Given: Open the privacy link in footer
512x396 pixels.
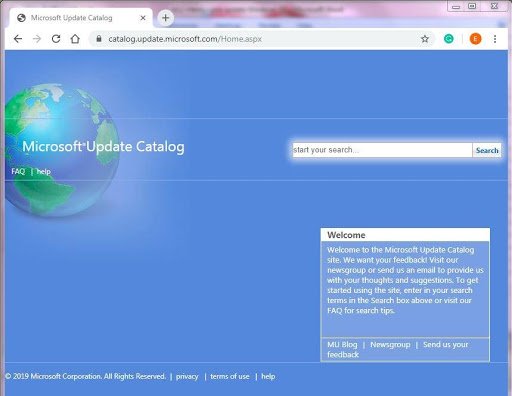Looking at the screenshot, I should coord(187,376).
